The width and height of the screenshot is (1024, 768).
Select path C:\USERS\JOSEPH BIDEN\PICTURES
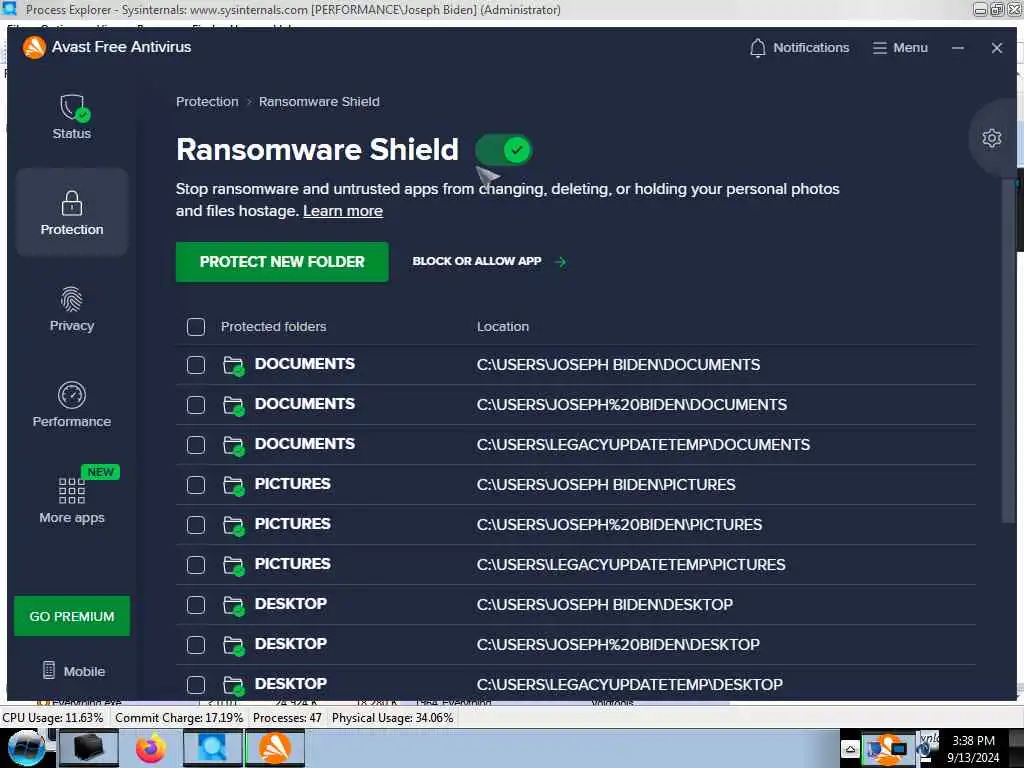pyautogui.click(x=606, y=485)
